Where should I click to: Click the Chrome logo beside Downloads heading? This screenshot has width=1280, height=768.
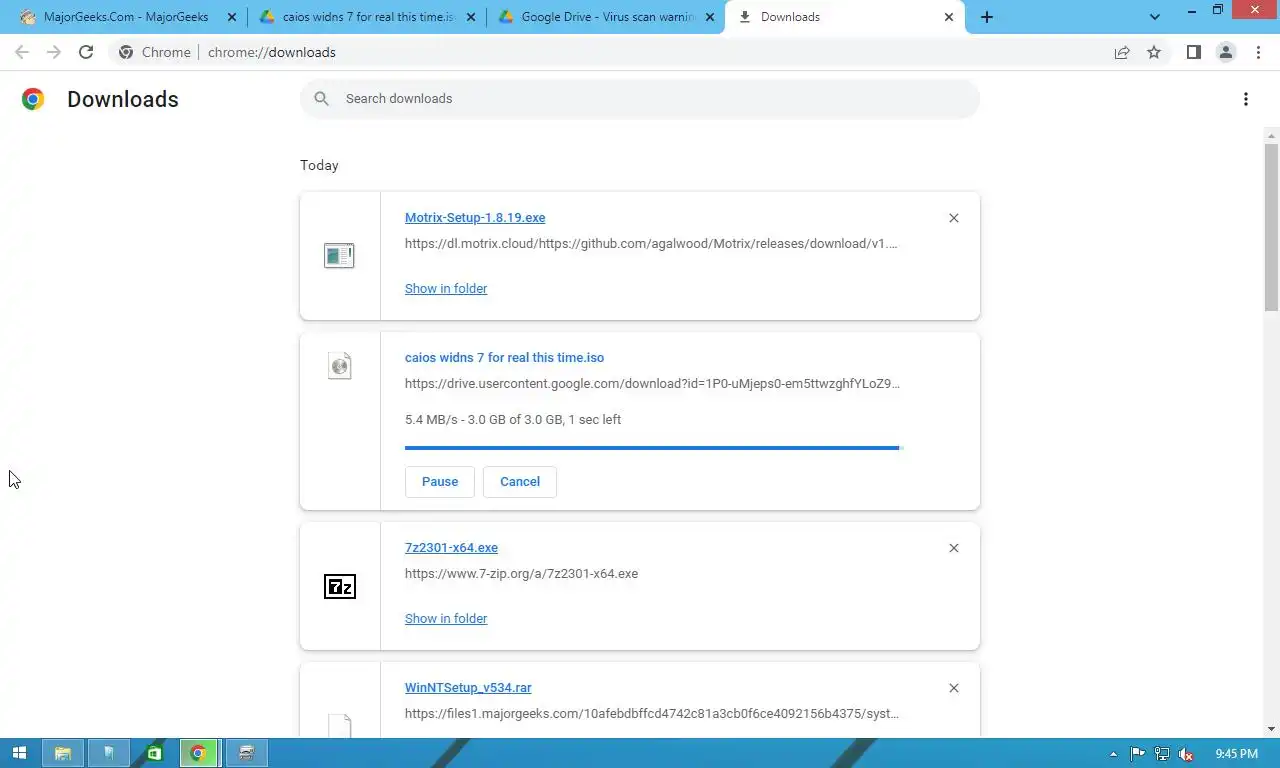pos(33,99)
